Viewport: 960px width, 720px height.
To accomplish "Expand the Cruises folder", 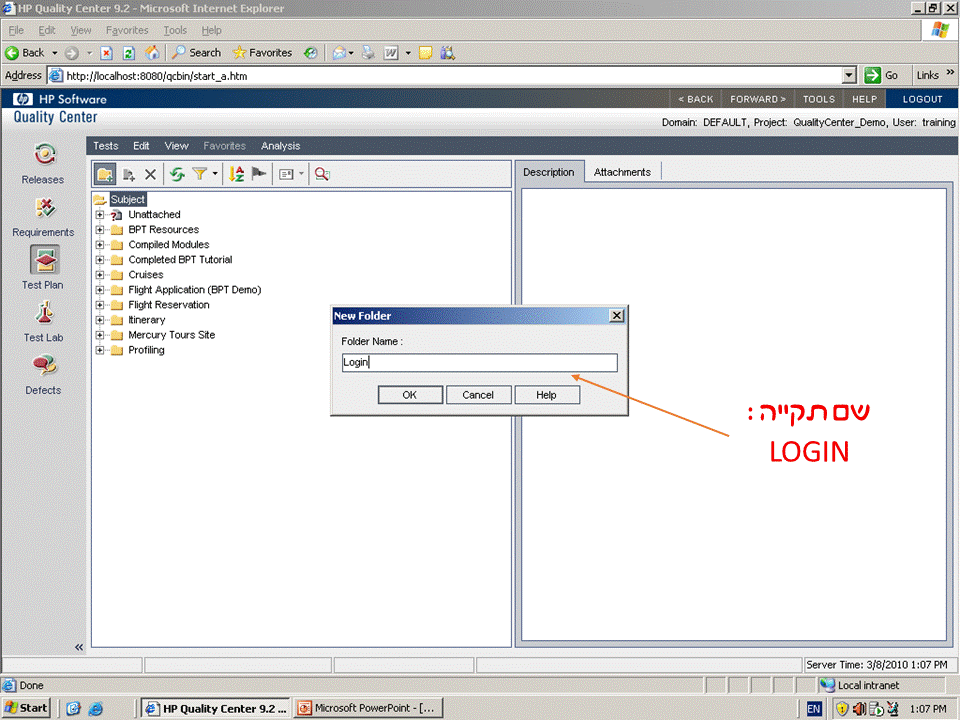I will point(100,275).
